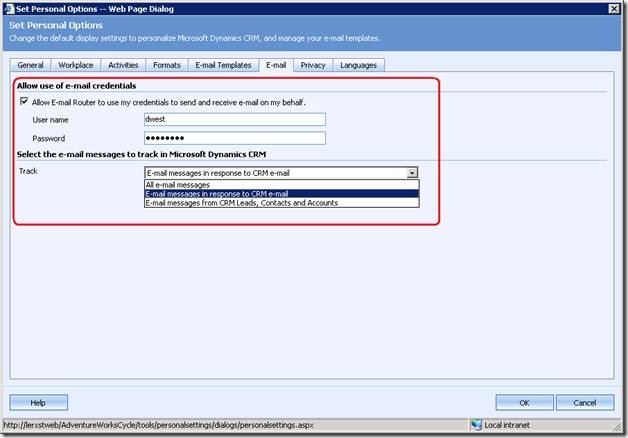
Task: Go to the Activities tab
Action: [124, 65]
